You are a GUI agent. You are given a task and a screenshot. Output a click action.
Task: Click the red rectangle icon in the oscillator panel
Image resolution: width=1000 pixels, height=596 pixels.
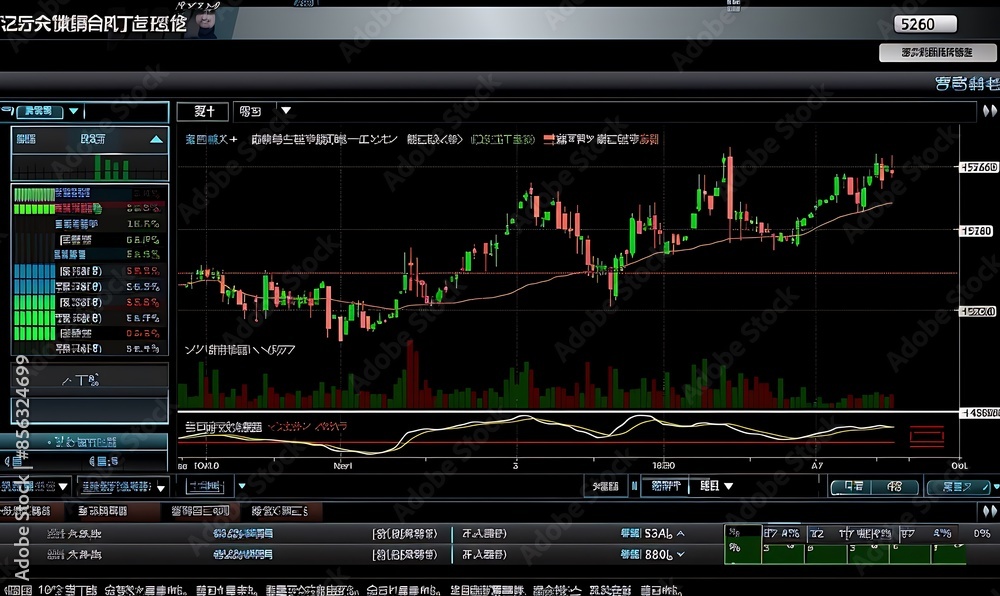926,436
